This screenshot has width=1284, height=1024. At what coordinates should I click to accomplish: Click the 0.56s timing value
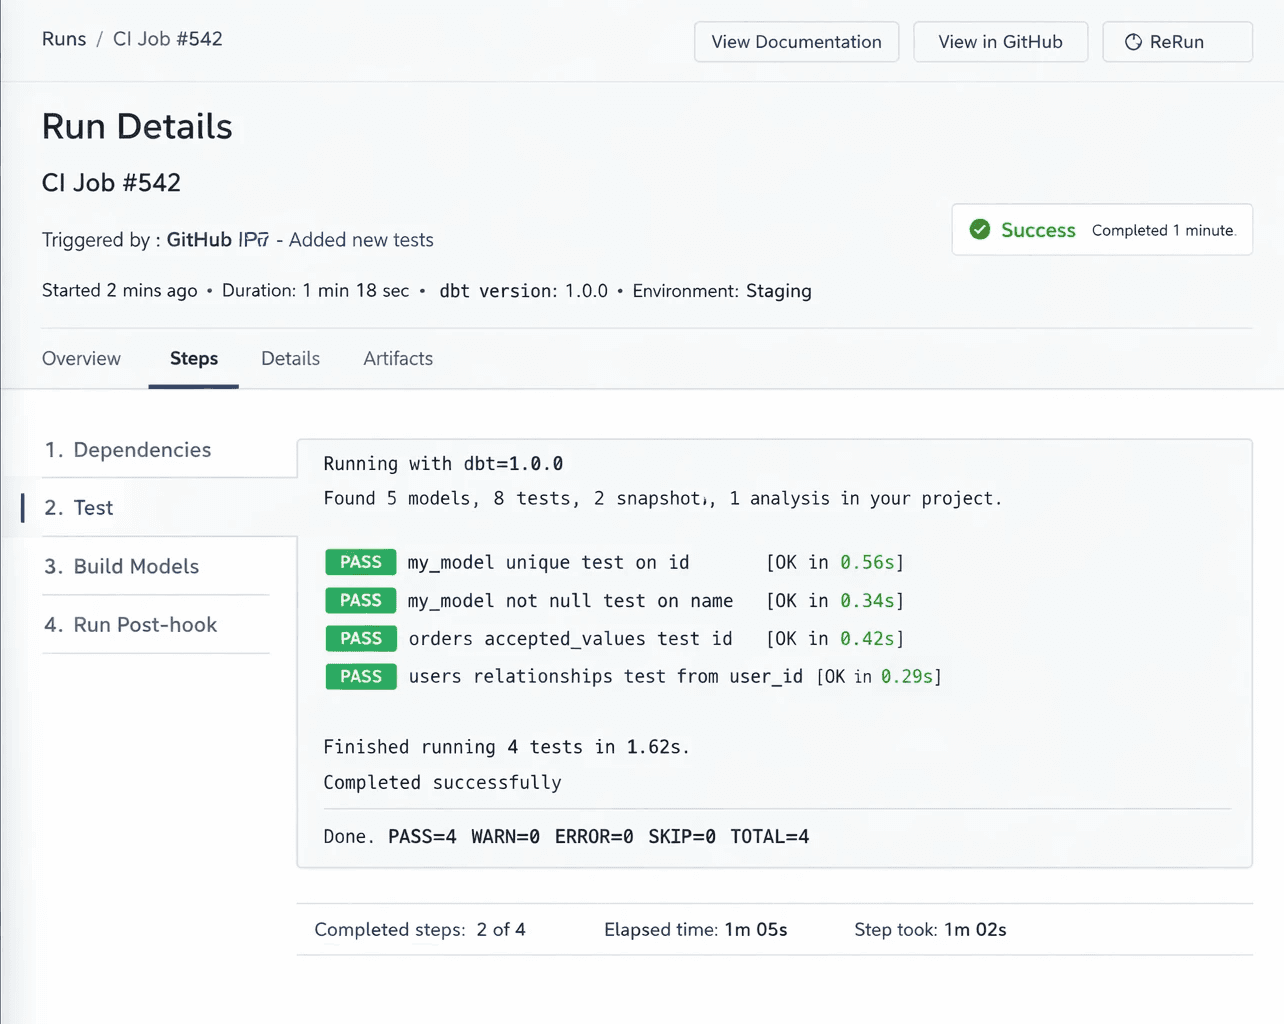(867, 562)
